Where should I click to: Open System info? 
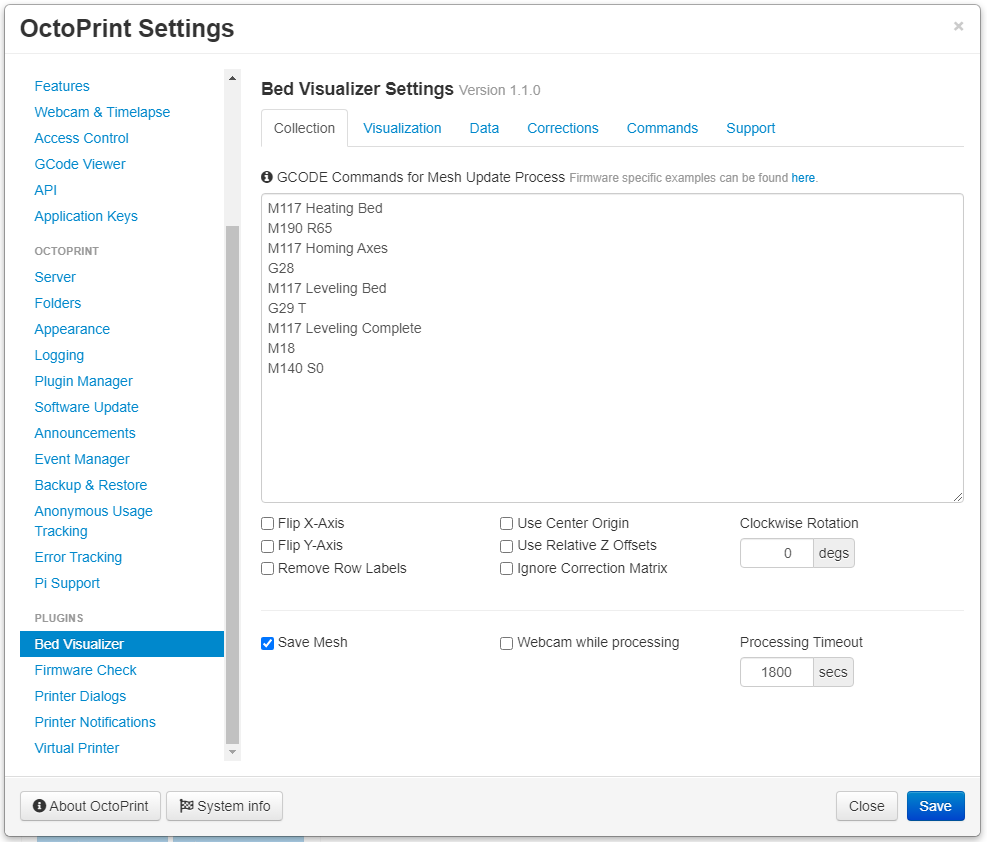[224, 806]
